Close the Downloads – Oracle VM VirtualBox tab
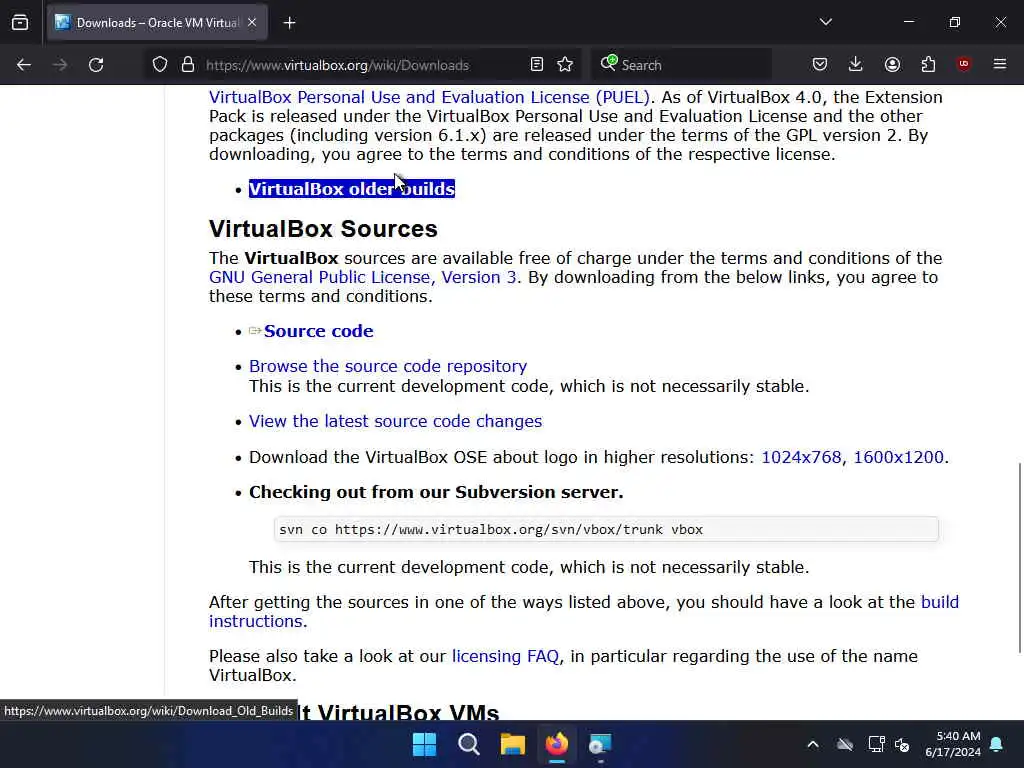The height and width of the screenshot is (768, 1024). tap(252, 23)
